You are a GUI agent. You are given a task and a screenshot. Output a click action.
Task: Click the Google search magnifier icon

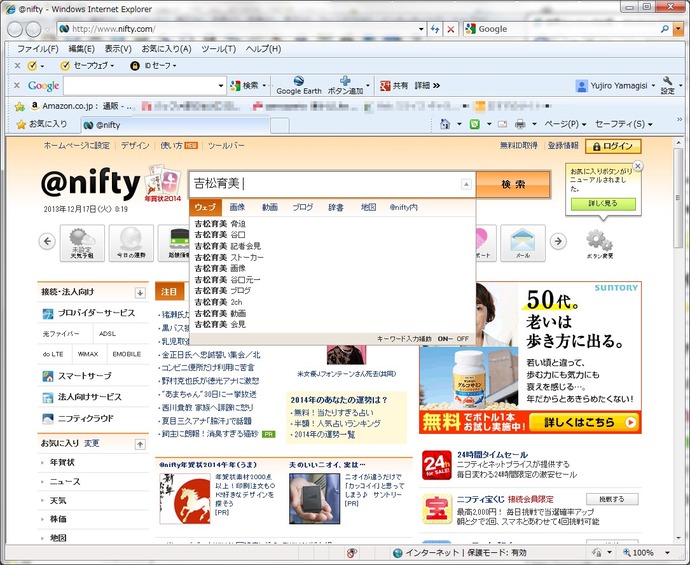[x=665, y=29]
